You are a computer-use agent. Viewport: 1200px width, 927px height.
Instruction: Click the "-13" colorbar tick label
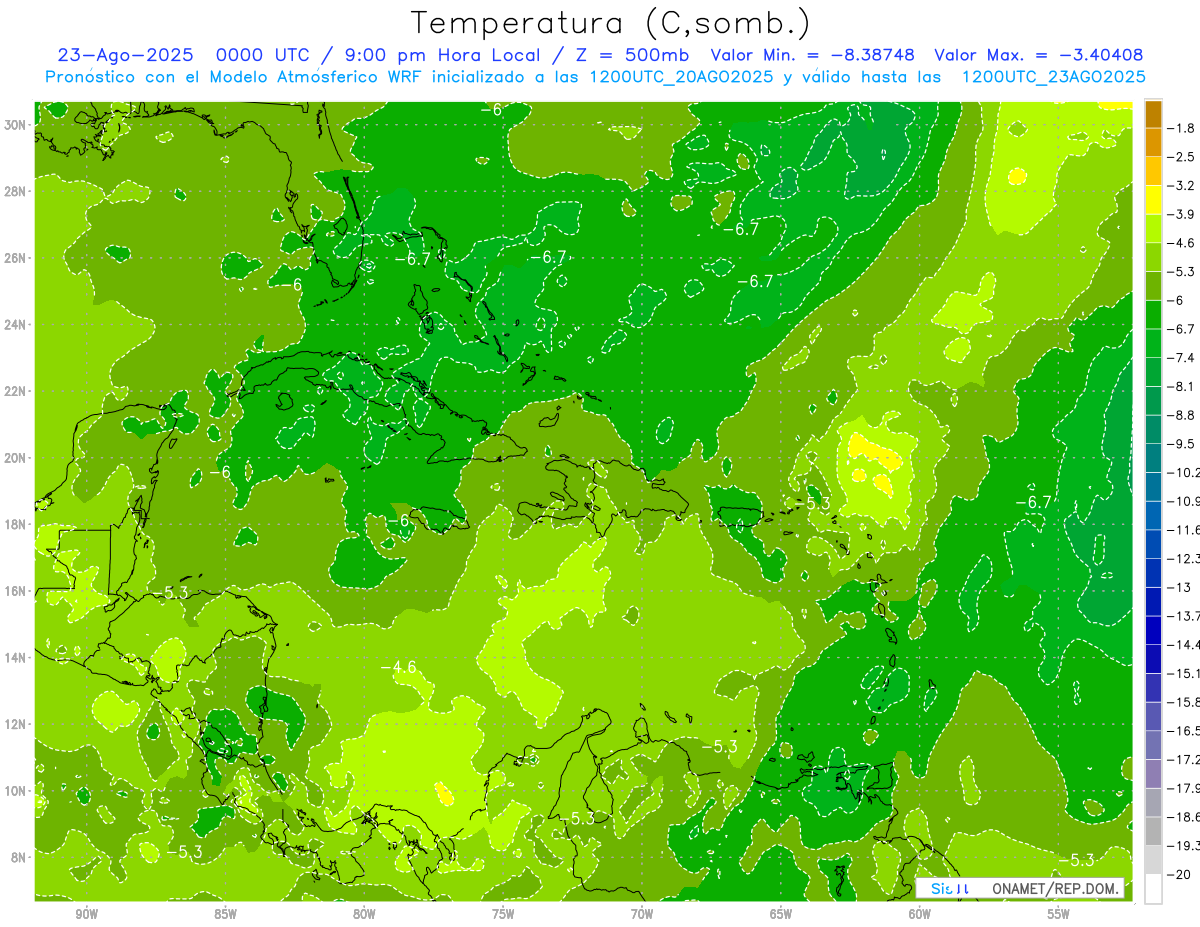tap(1178, 586)
